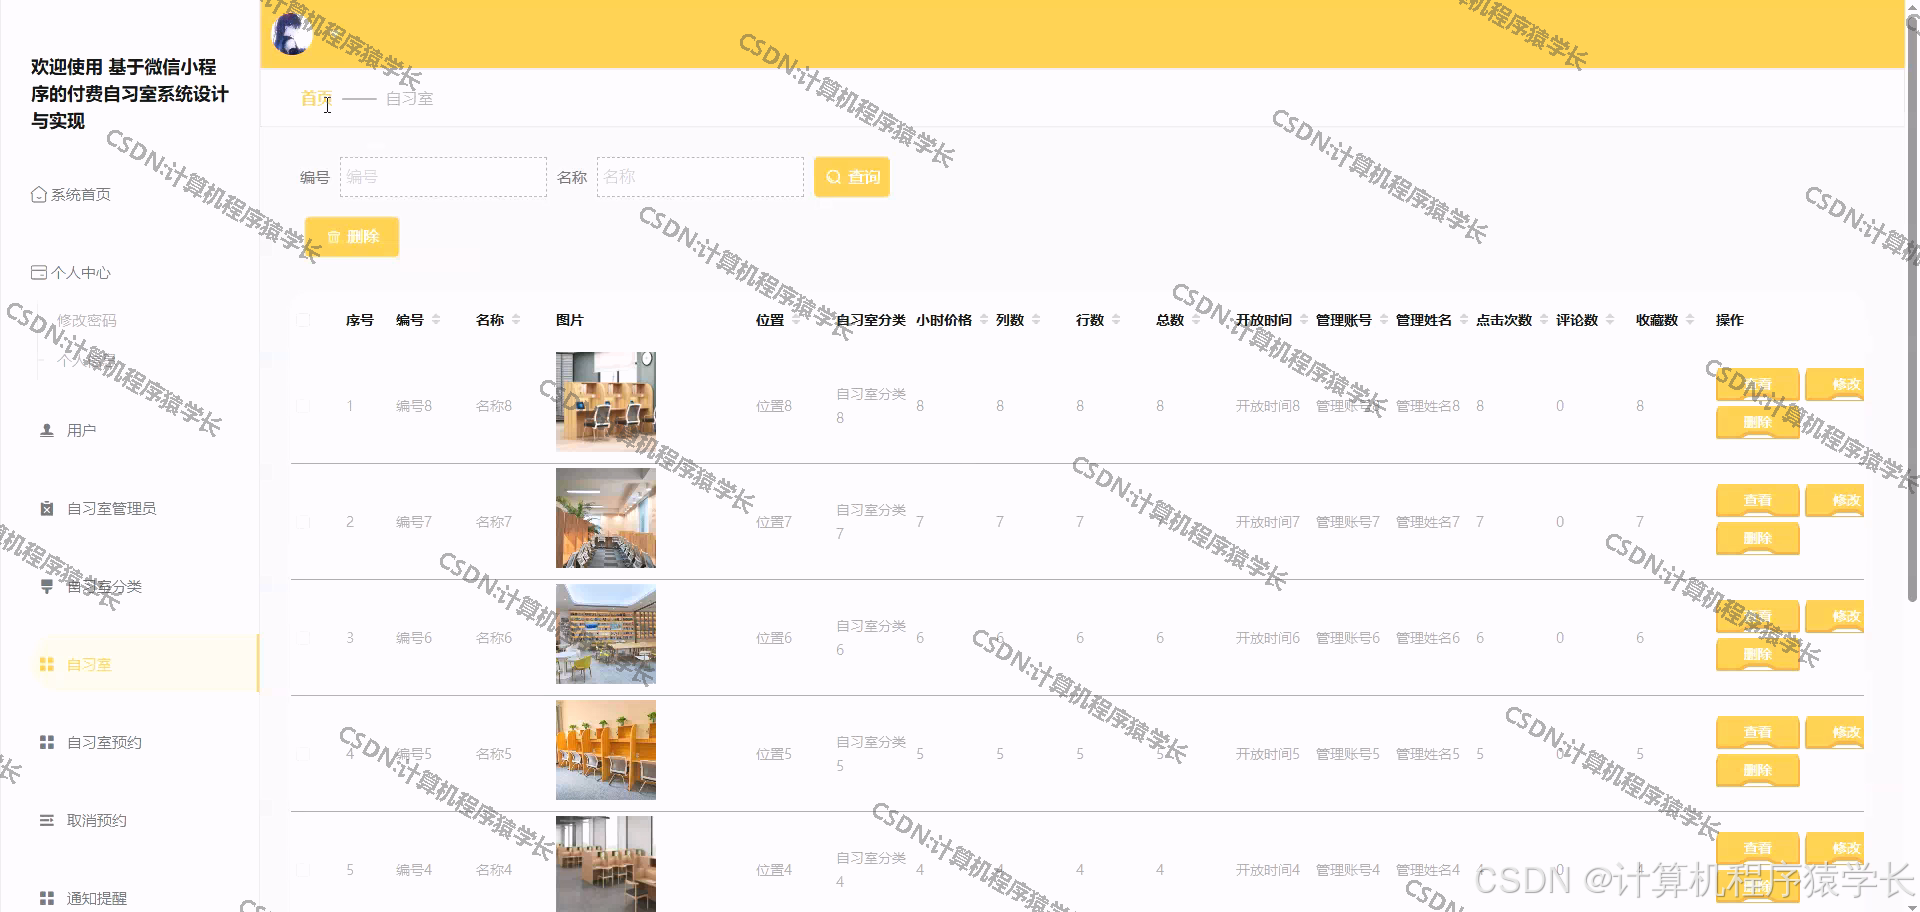Sort table by 列数 column arrows
1920x912 pixels.
pyautogui.click(x=1036, y=320)
